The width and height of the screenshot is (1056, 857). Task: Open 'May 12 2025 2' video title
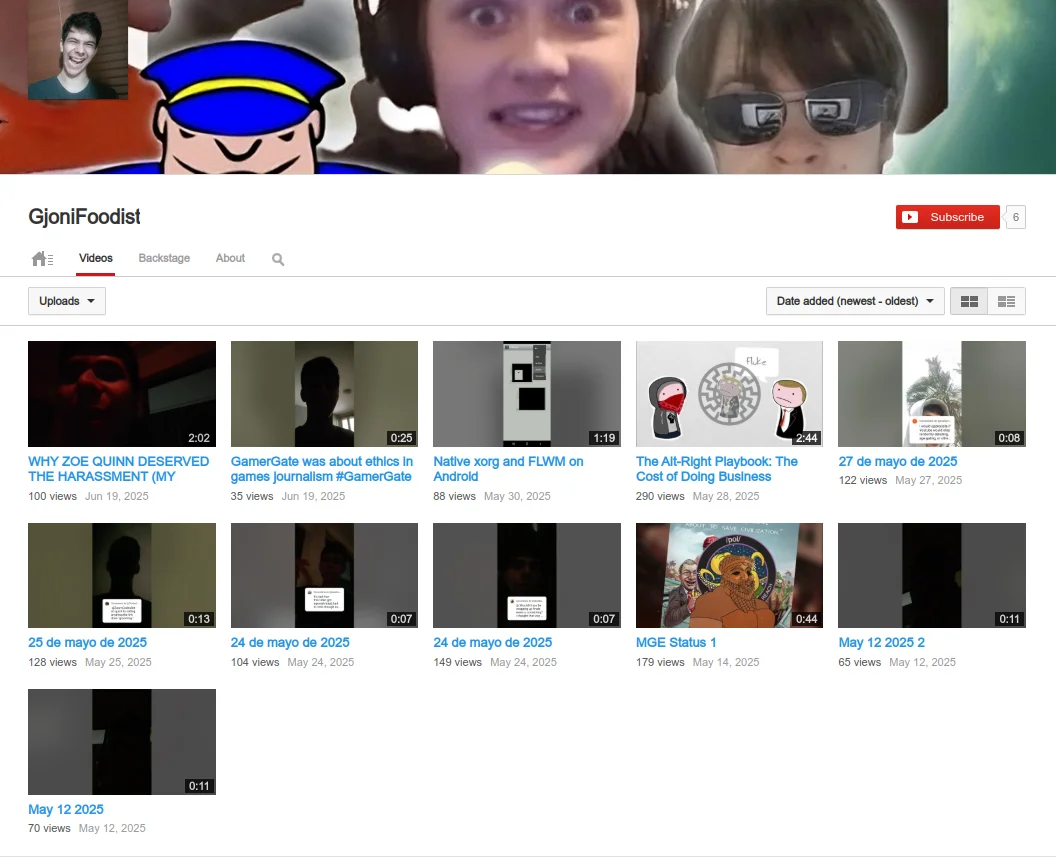click(882, 642)
